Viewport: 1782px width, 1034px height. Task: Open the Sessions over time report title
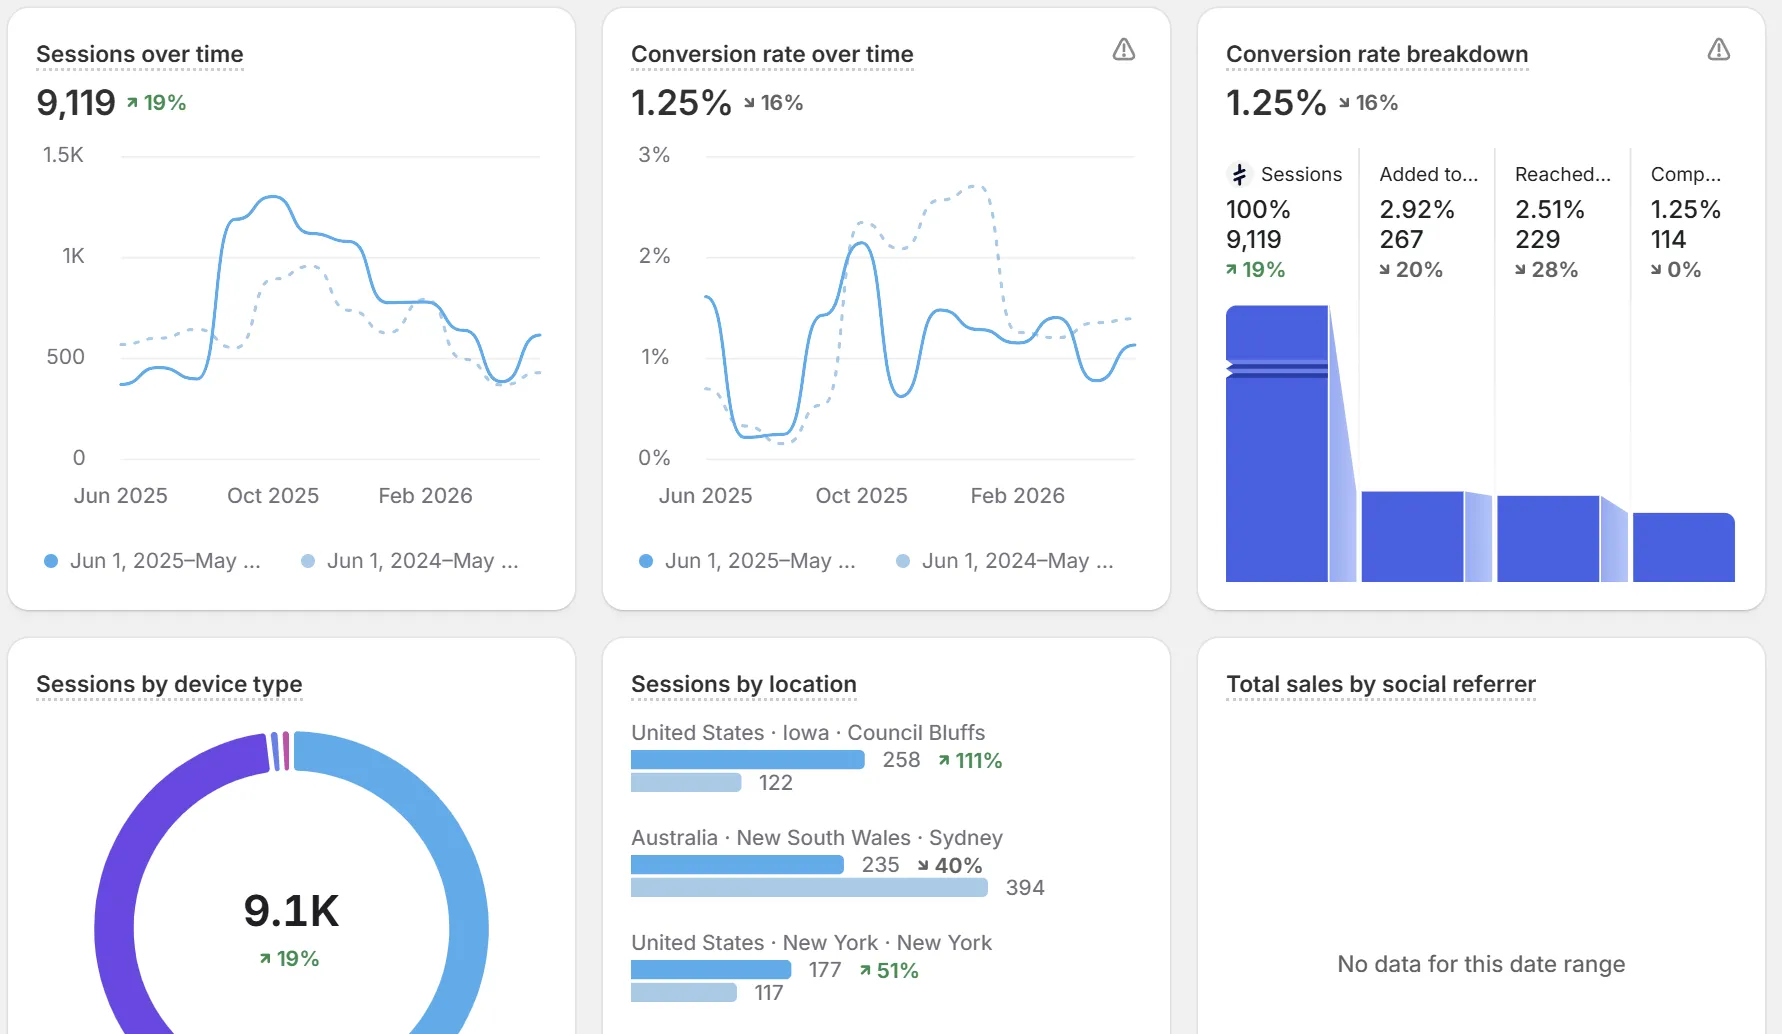pyautogui.click(x=140, y=54)
